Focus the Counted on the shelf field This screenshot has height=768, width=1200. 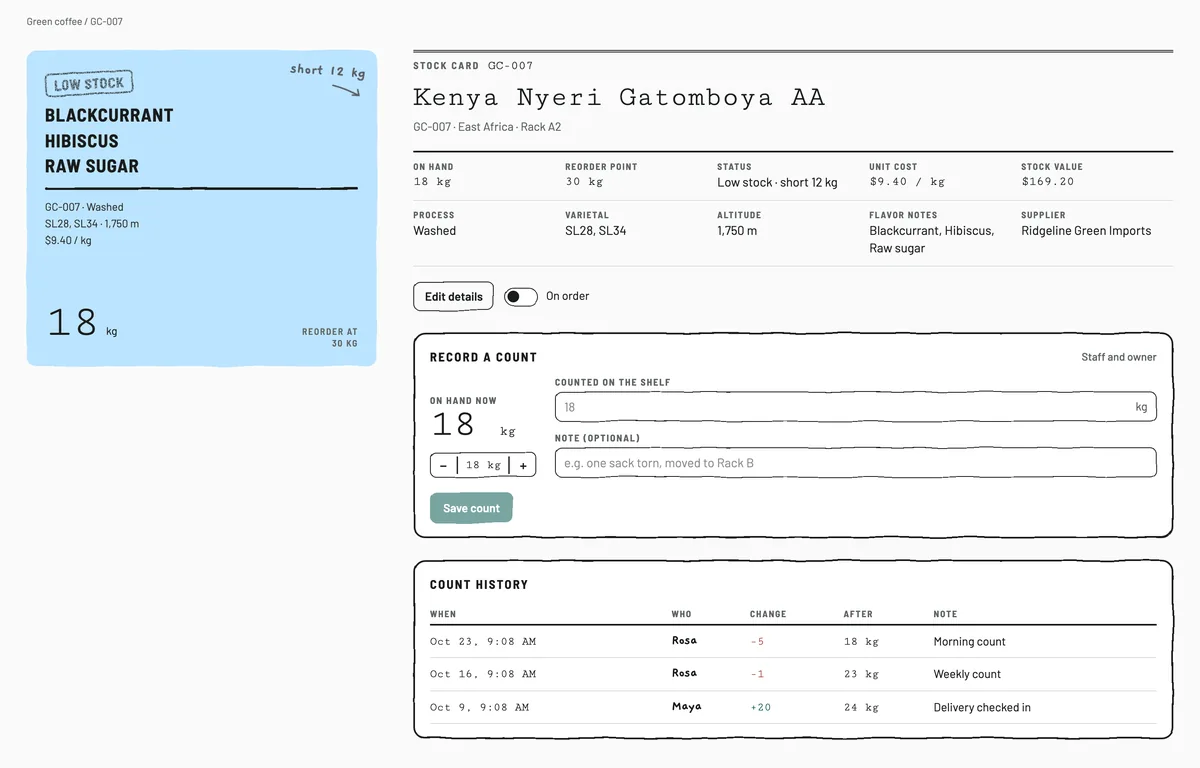pyautogui.click(x=855, y=407)
